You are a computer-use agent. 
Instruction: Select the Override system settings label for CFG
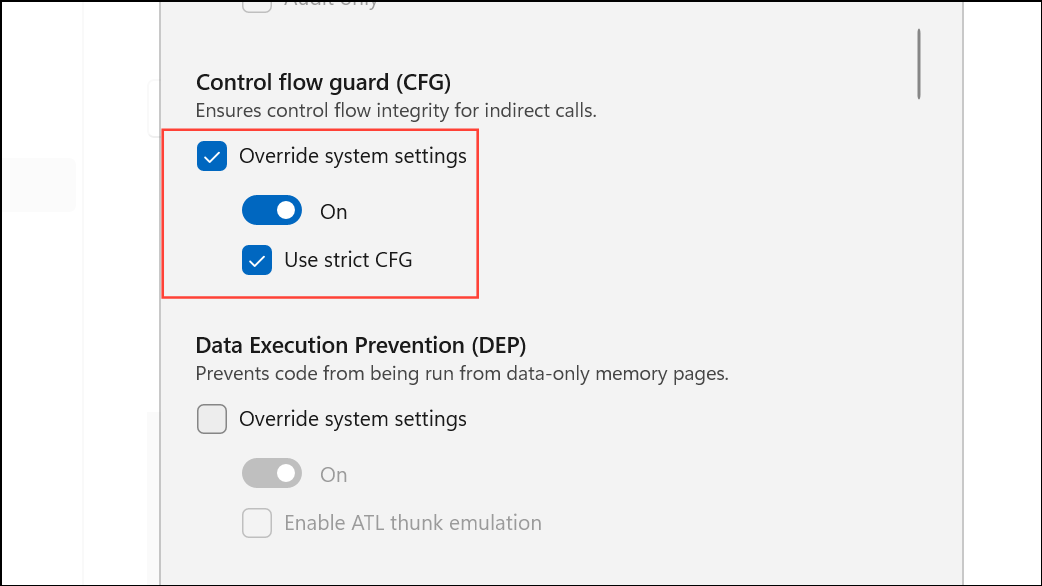[x=352, y=156]
